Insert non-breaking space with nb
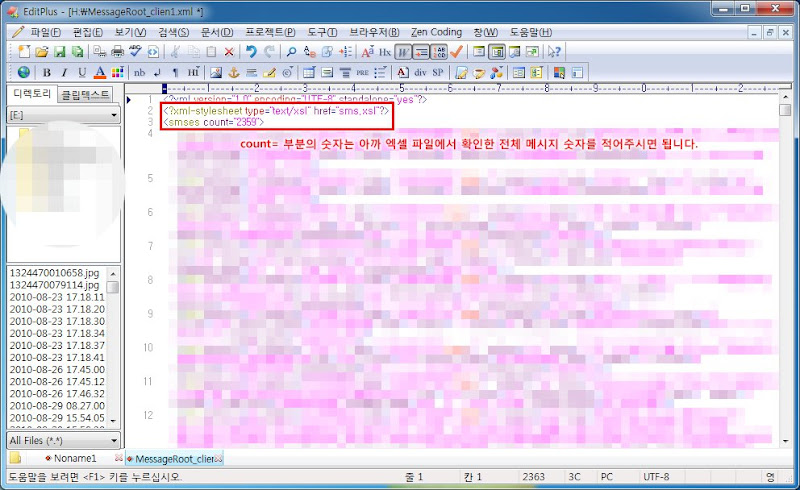Image resolution: width=800 pixels, height=490 pixels. [x=139, y=72]
